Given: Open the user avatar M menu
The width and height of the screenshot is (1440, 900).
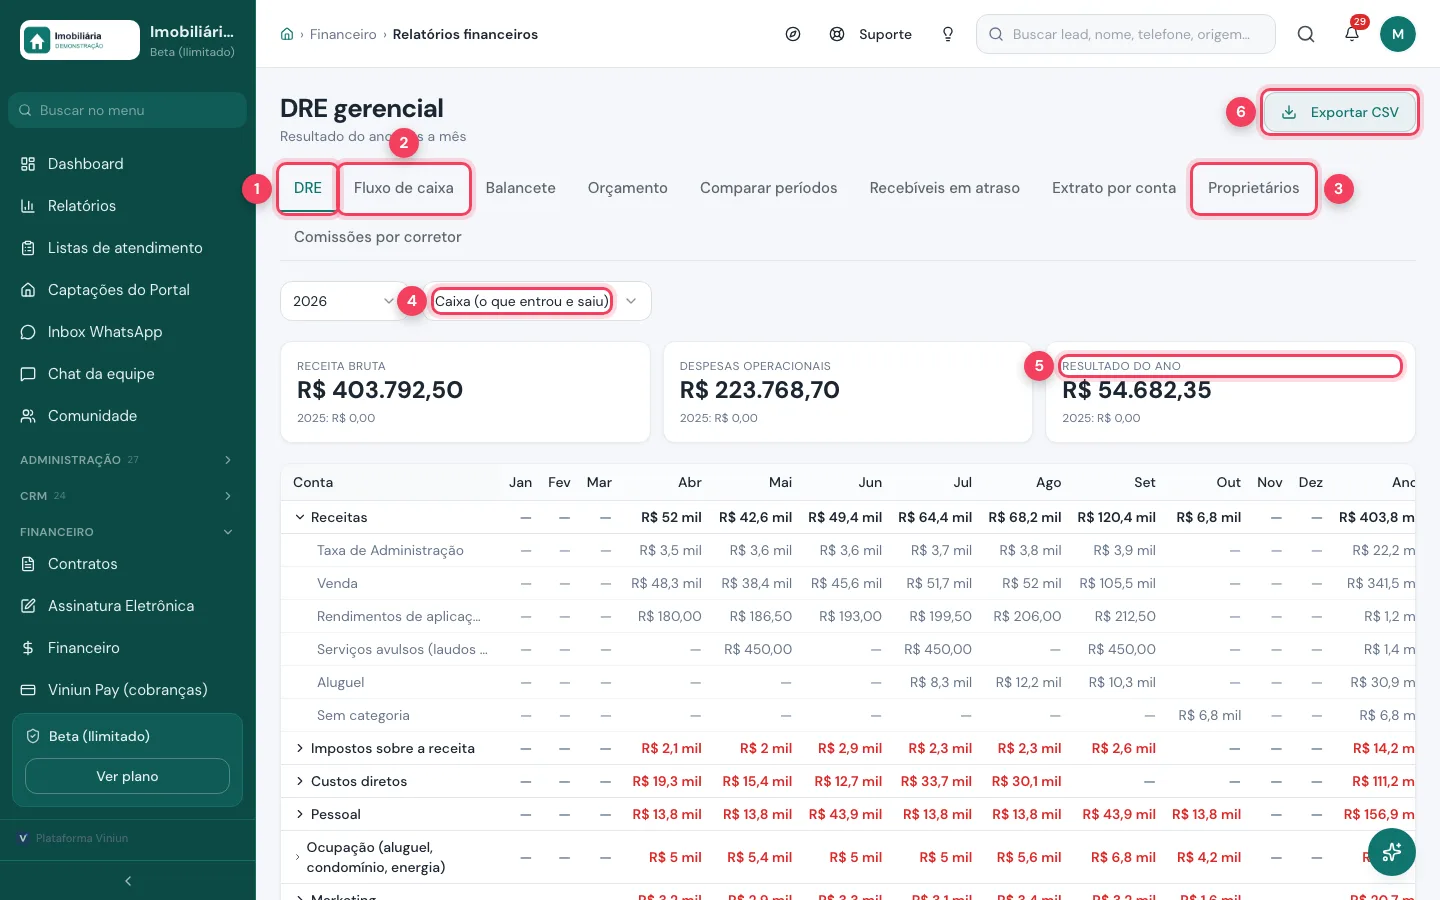Looking at the screenshot, I should (x=1398, y=34).
